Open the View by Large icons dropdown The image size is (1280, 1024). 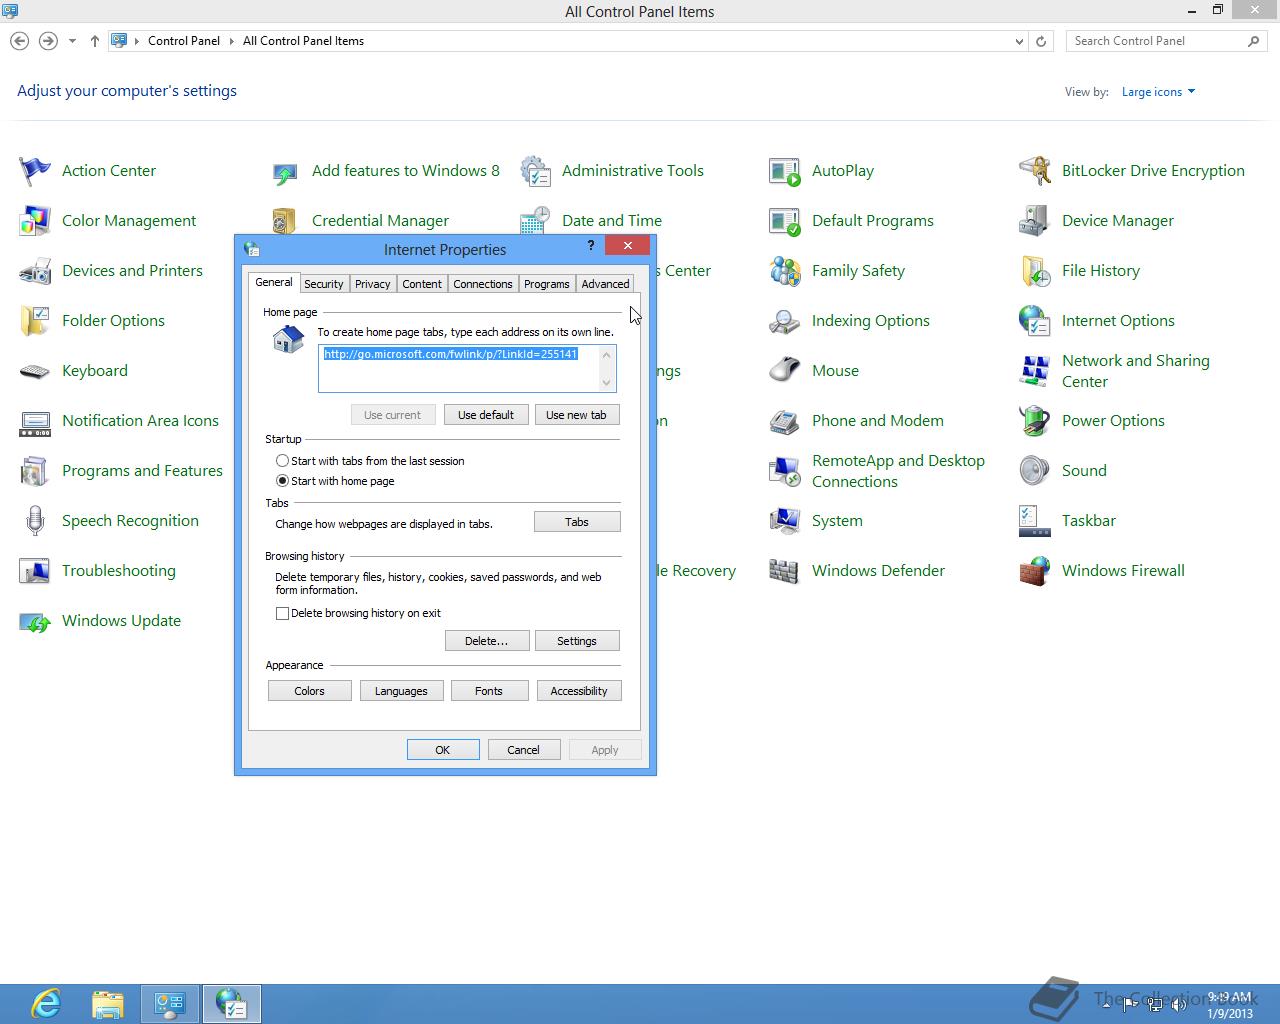(1158, 92)
